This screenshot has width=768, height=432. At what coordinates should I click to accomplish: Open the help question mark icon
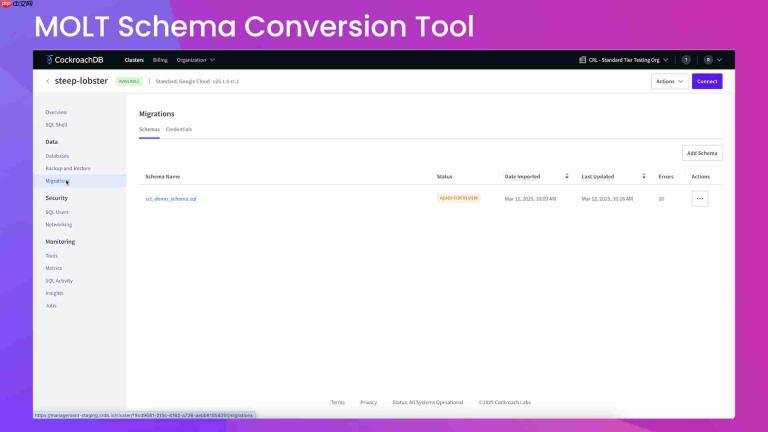coord(686,60)
